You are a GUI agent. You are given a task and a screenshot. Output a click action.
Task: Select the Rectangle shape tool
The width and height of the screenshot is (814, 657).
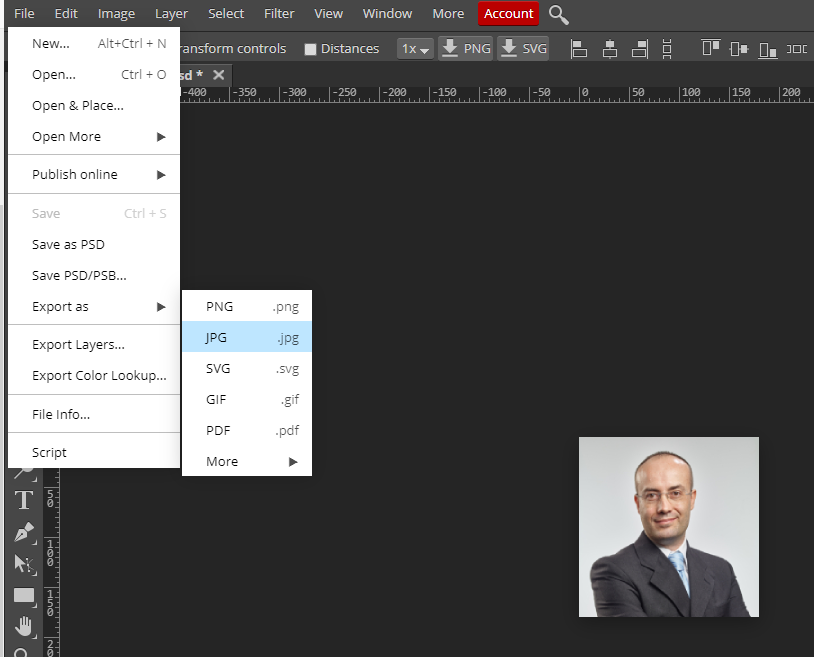[x=23, y=595]
